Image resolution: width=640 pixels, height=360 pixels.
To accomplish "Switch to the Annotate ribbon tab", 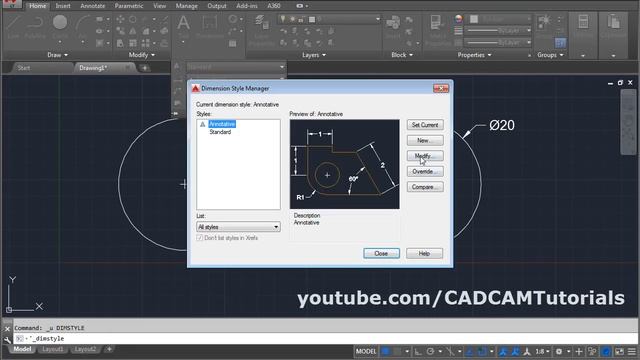I will coord(93,6).
